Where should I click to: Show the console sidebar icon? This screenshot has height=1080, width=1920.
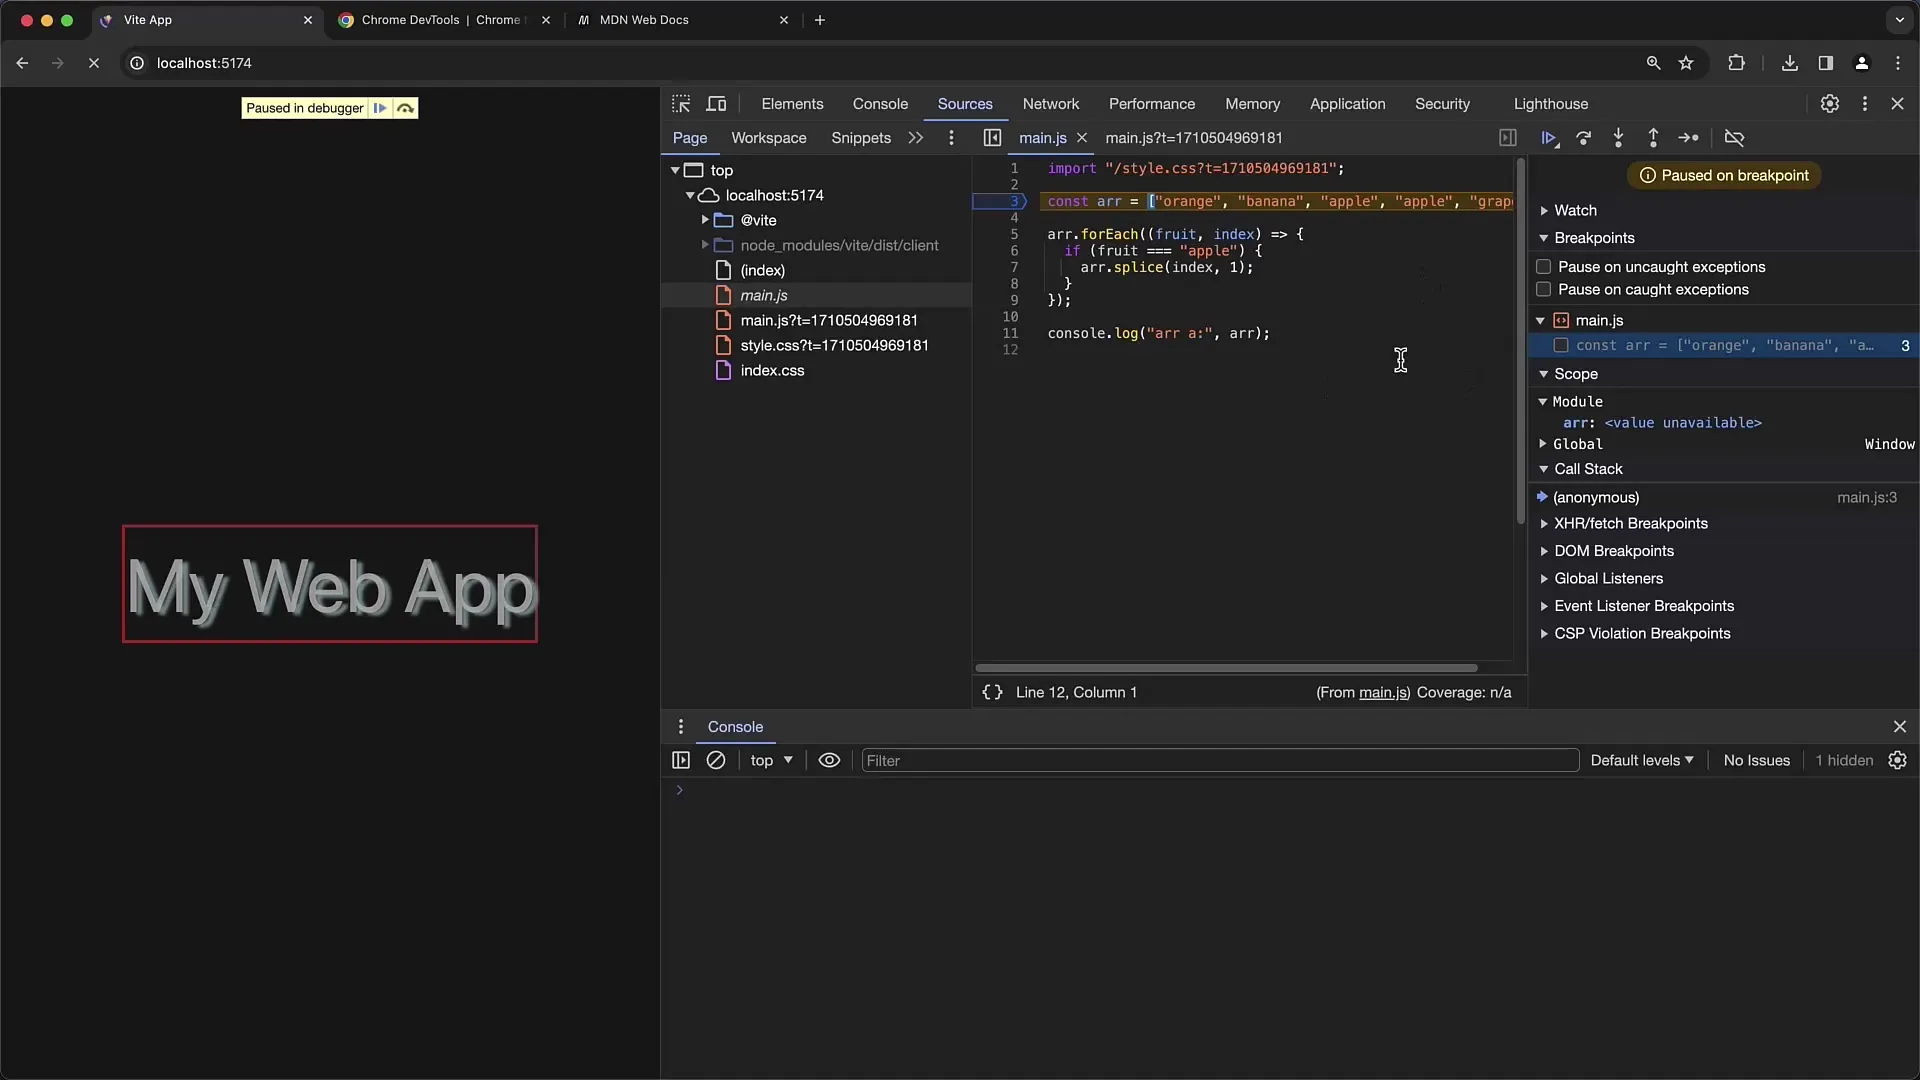click(681, 760)
